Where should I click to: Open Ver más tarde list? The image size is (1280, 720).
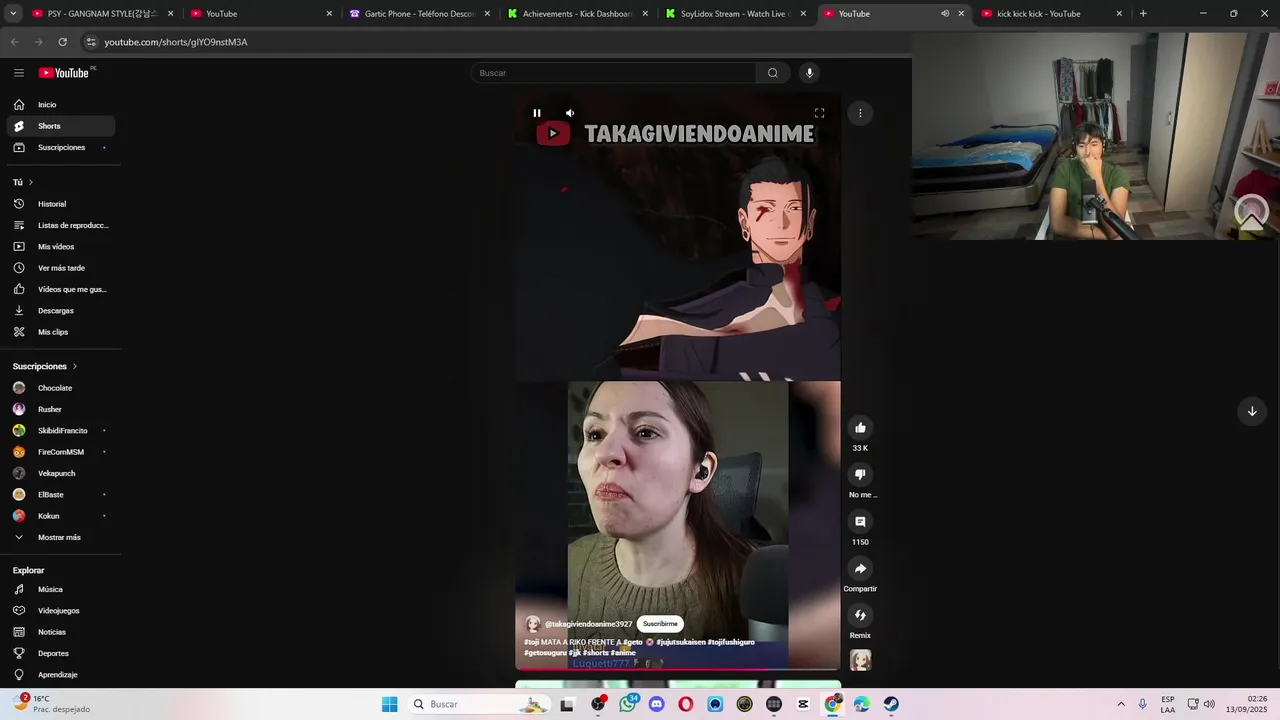coord(61,268)
